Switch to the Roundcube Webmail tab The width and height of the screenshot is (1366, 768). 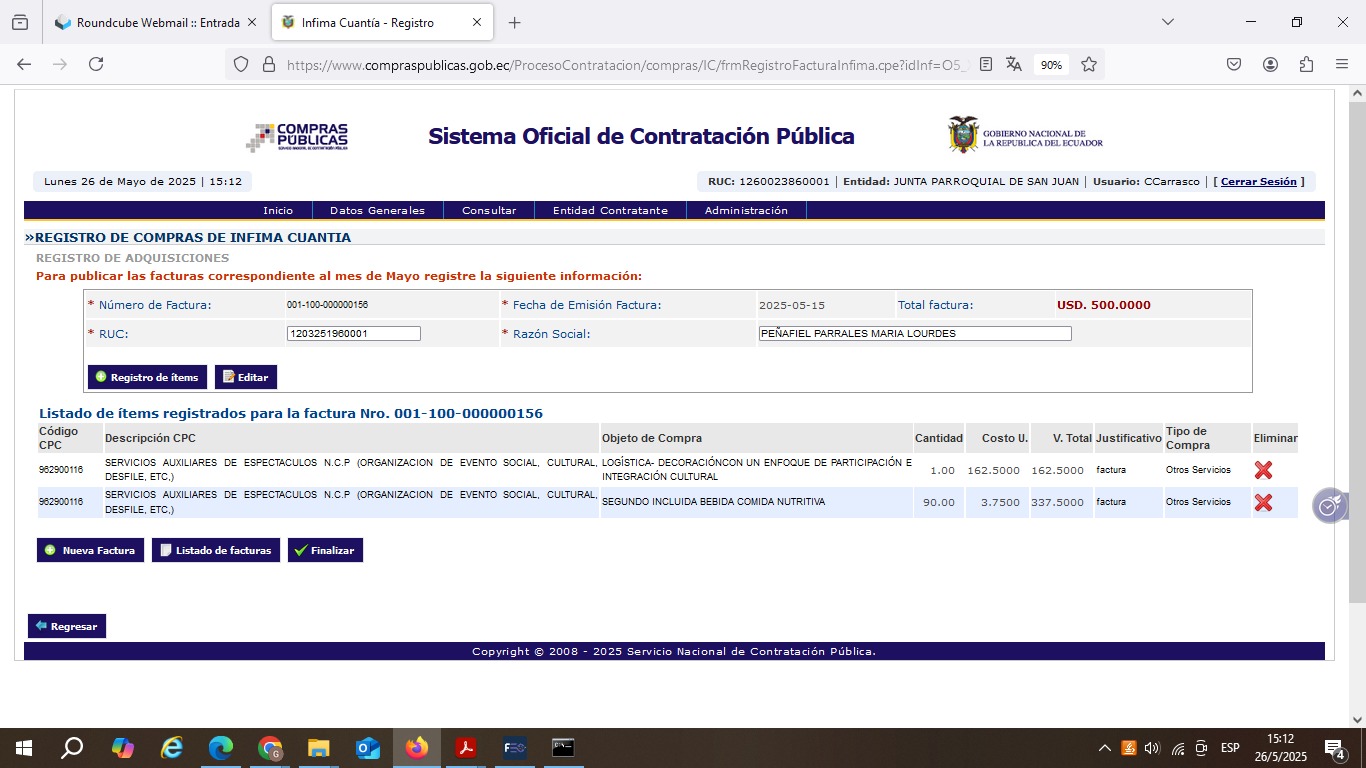[x=157, y=22]
